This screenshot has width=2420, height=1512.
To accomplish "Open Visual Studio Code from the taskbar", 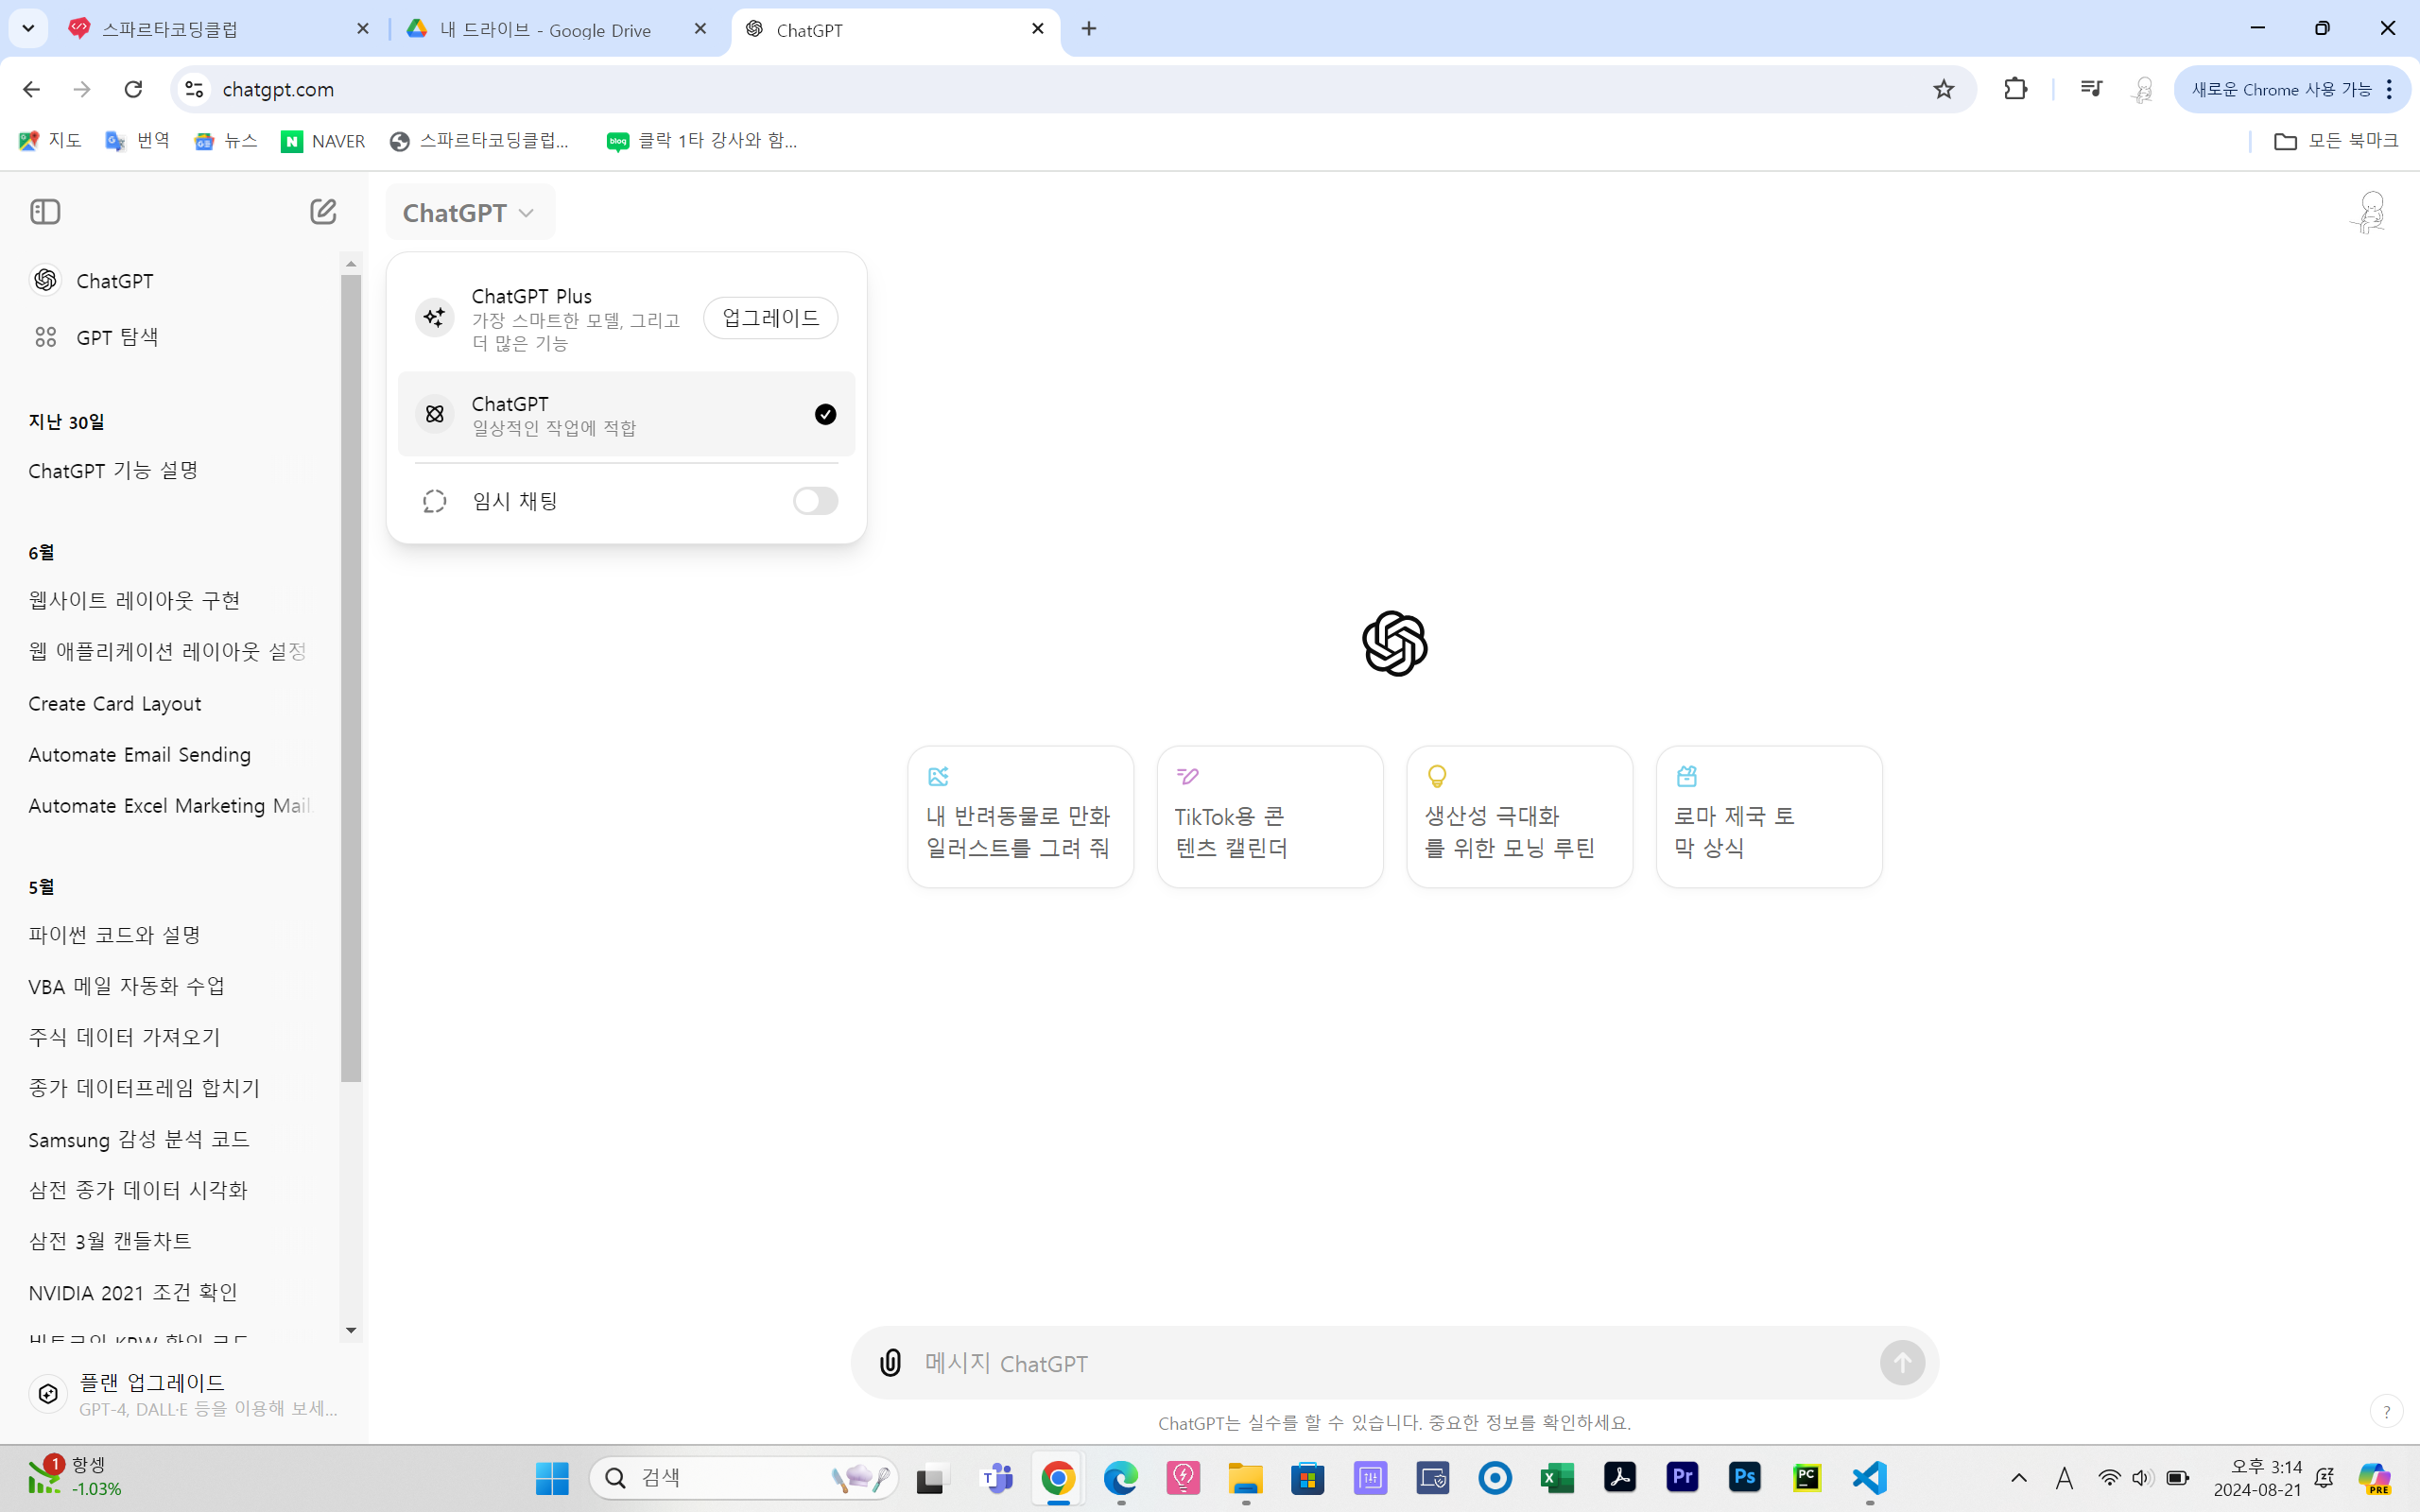I will pyautogui.click(x=1869, y=1477).
